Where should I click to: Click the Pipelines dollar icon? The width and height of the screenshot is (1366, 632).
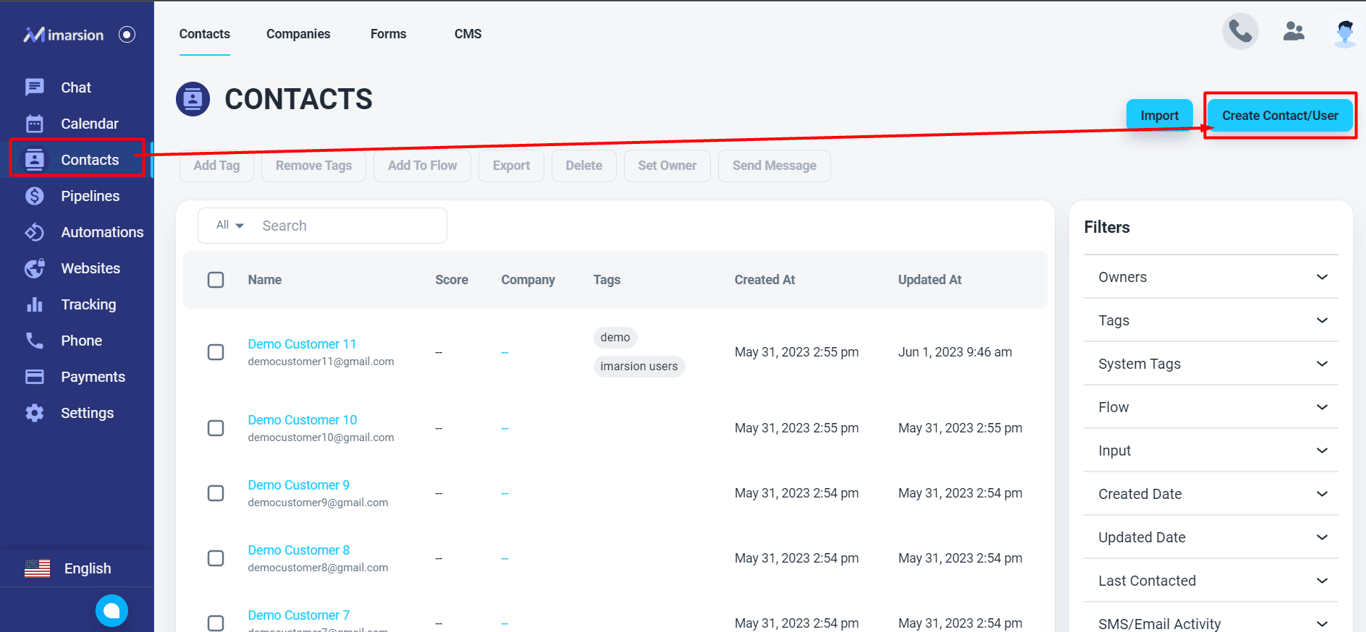tap(35, 196)
